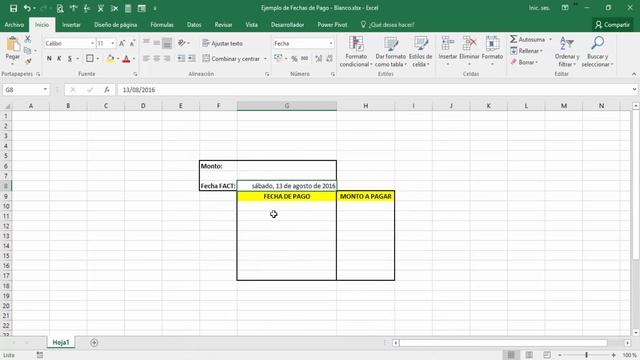Increase the cell indent
The width and height of the screenshot is (640, 360).
(x=191, y=59)
